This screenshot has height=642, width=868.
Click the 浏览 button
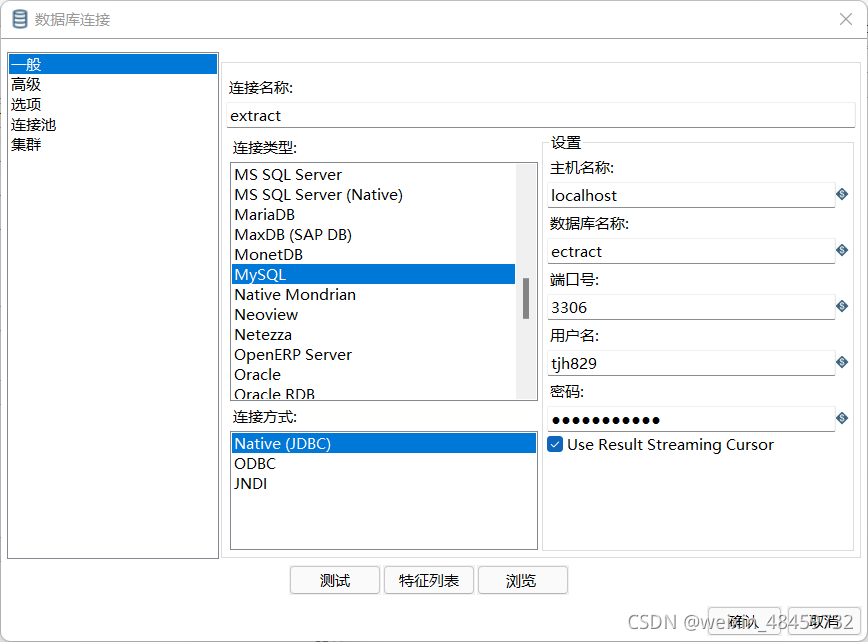tap(523, 581)
